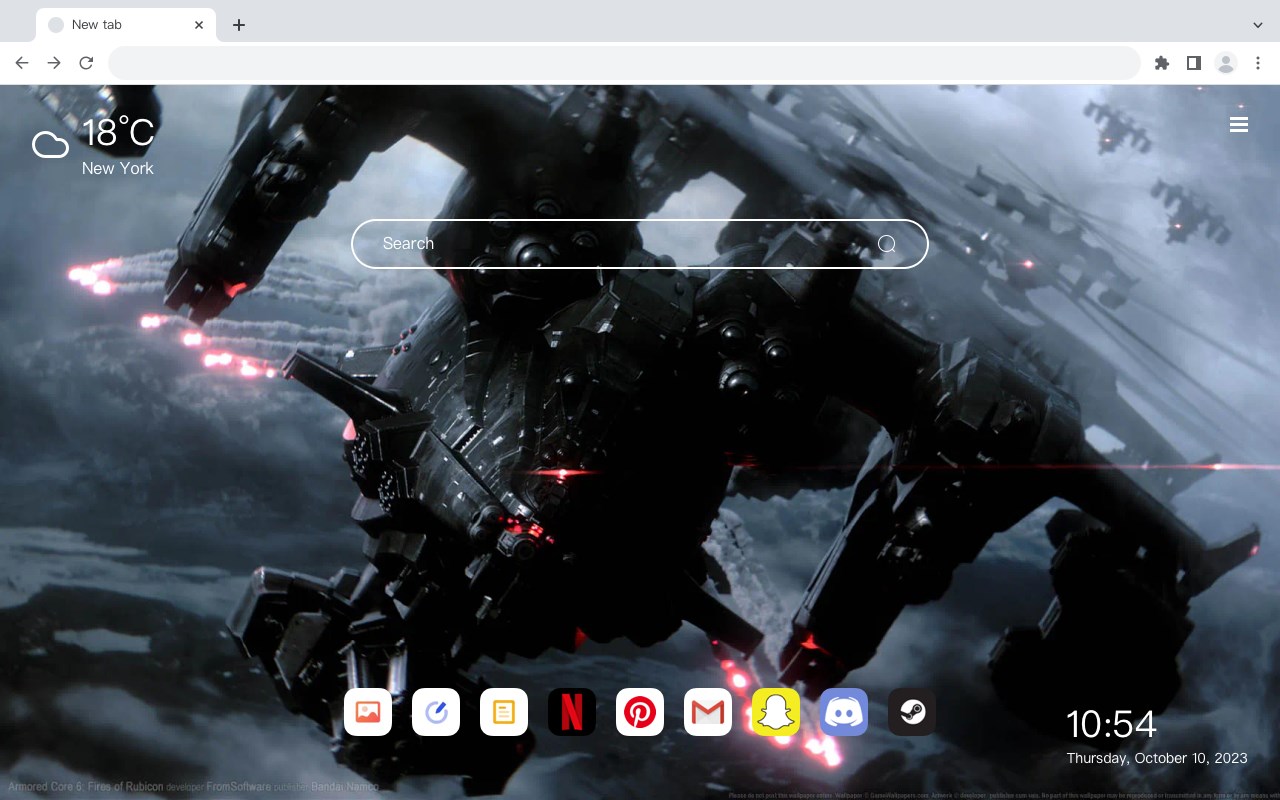Viewport: 1280px width, 800px height.
Task: Open the blue circular task shortcut icon
Action: click(436, 712)
